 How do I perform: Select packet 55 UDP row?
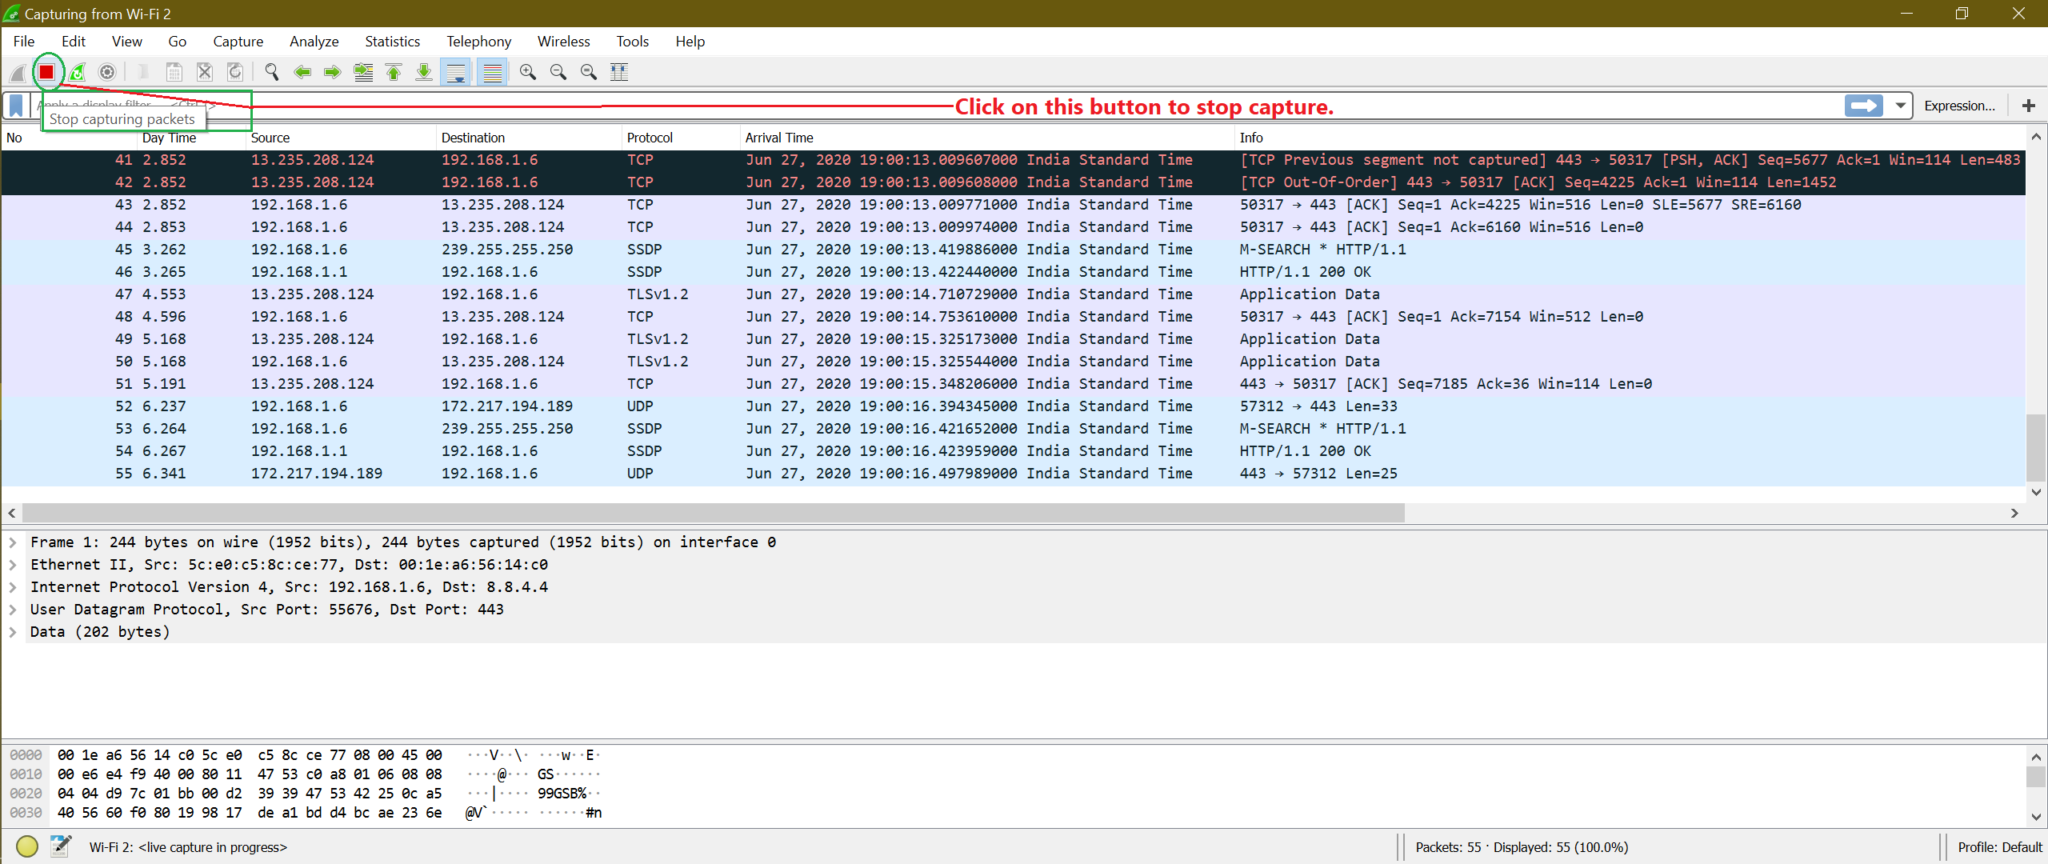tap(1013, 474)
